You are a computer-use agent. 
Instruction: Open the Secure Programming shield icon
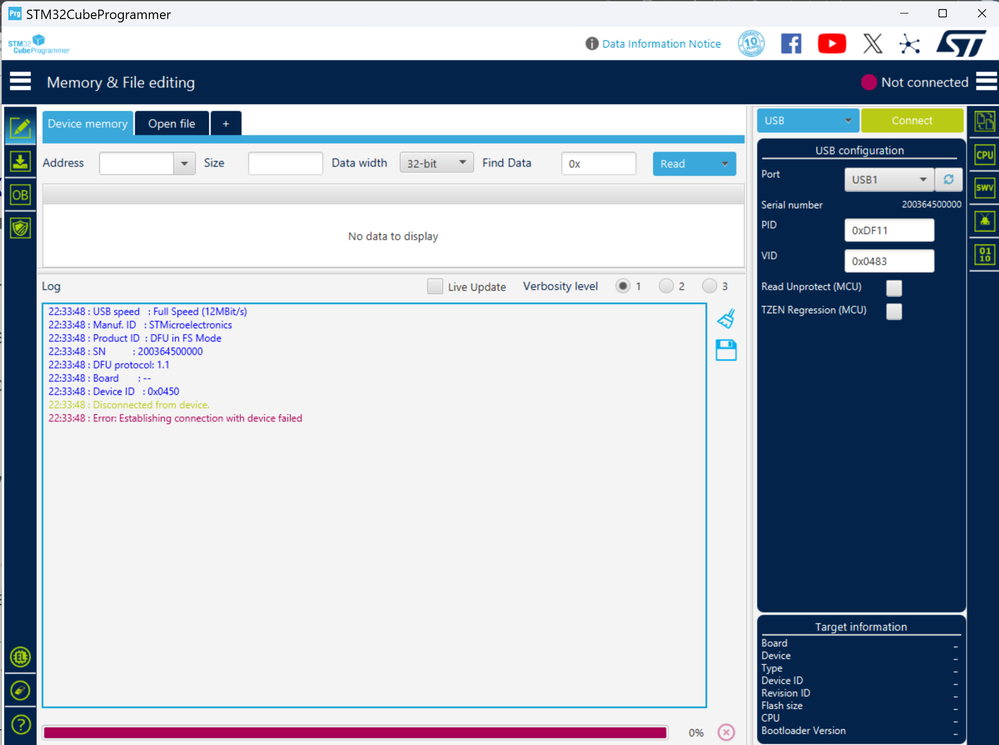click(20, 228)
